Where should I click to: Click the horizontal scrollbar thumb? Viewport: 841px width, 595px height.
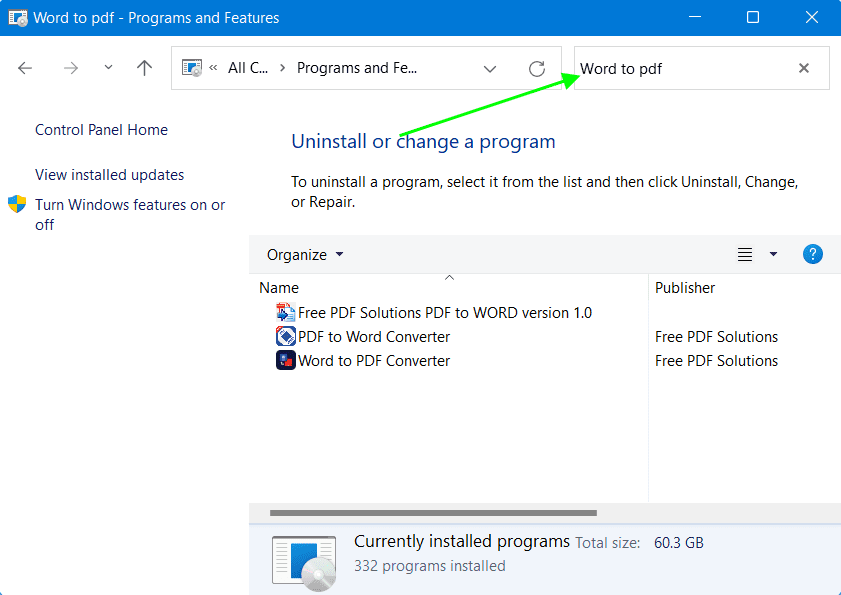click(433, 513)
